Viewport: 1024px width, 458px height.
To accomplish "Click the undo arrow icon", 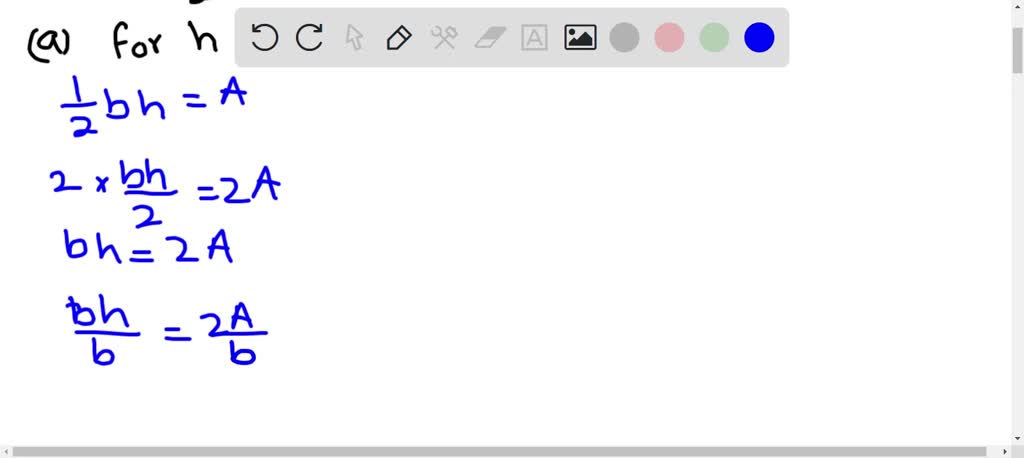I will pyautogui.click(x=264, y=38).
